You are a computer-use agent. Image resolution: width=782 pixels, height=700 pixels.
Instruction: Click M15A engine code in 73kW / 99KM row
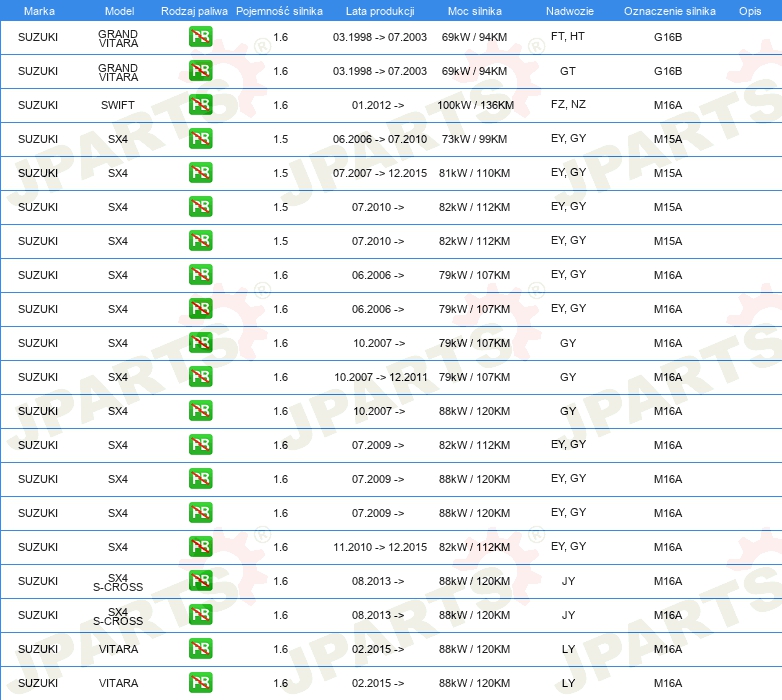[x=668, y=139]
